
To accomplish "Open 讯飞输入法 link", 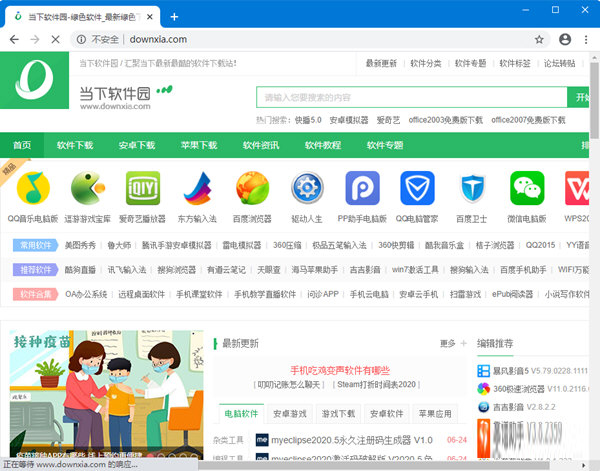I will pos(127,270).
